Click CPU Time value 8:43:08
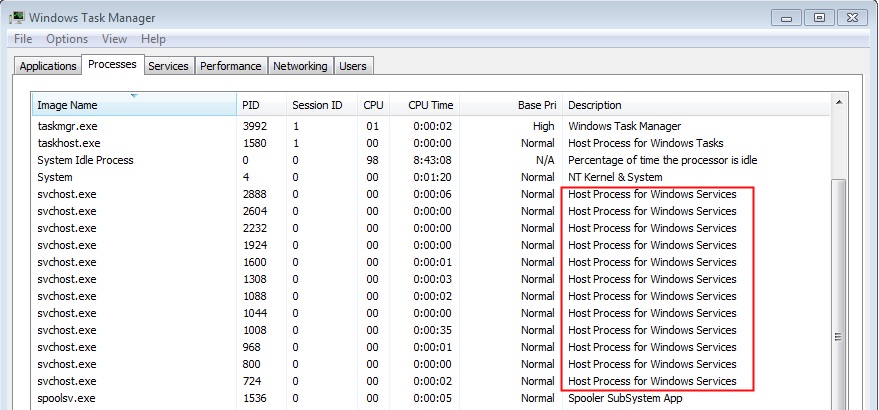Image resolution: width=879 pixels, height=410 pixels. click(432, 160)
